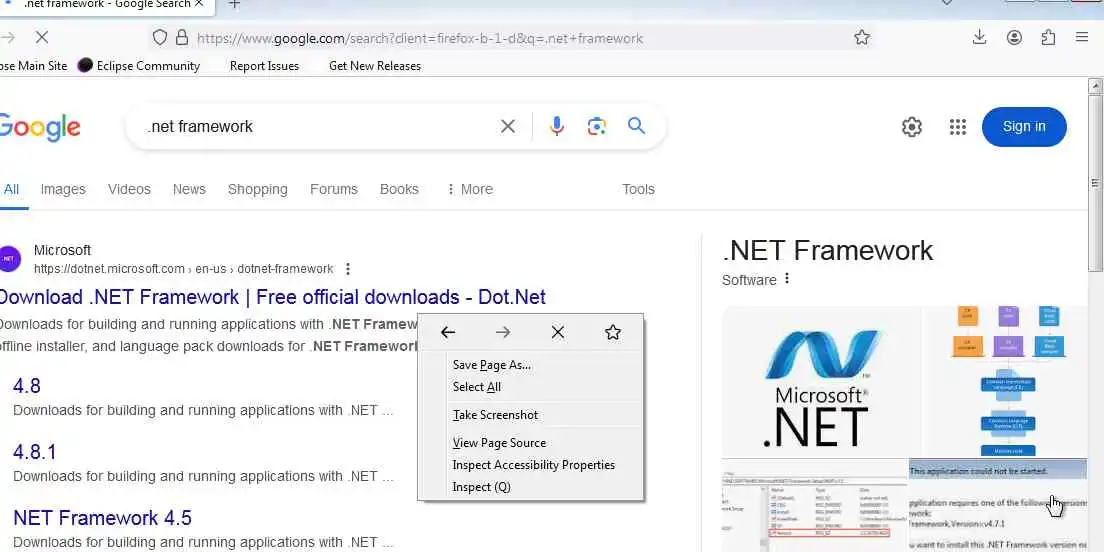This screenshot has width=1104, height=552.
Task: Open the registry editor screenshot thumbnail
Action: click(815, 505)
